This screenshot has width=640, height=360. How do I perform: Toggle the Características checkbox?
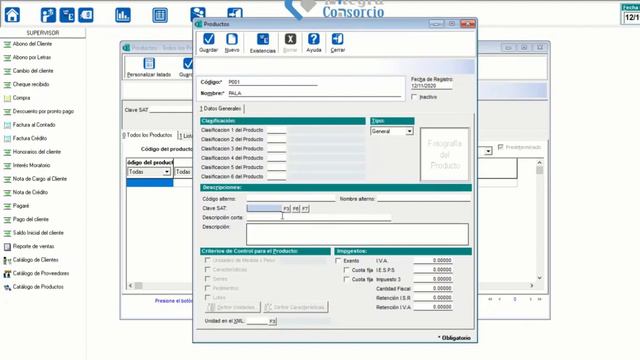207,269
